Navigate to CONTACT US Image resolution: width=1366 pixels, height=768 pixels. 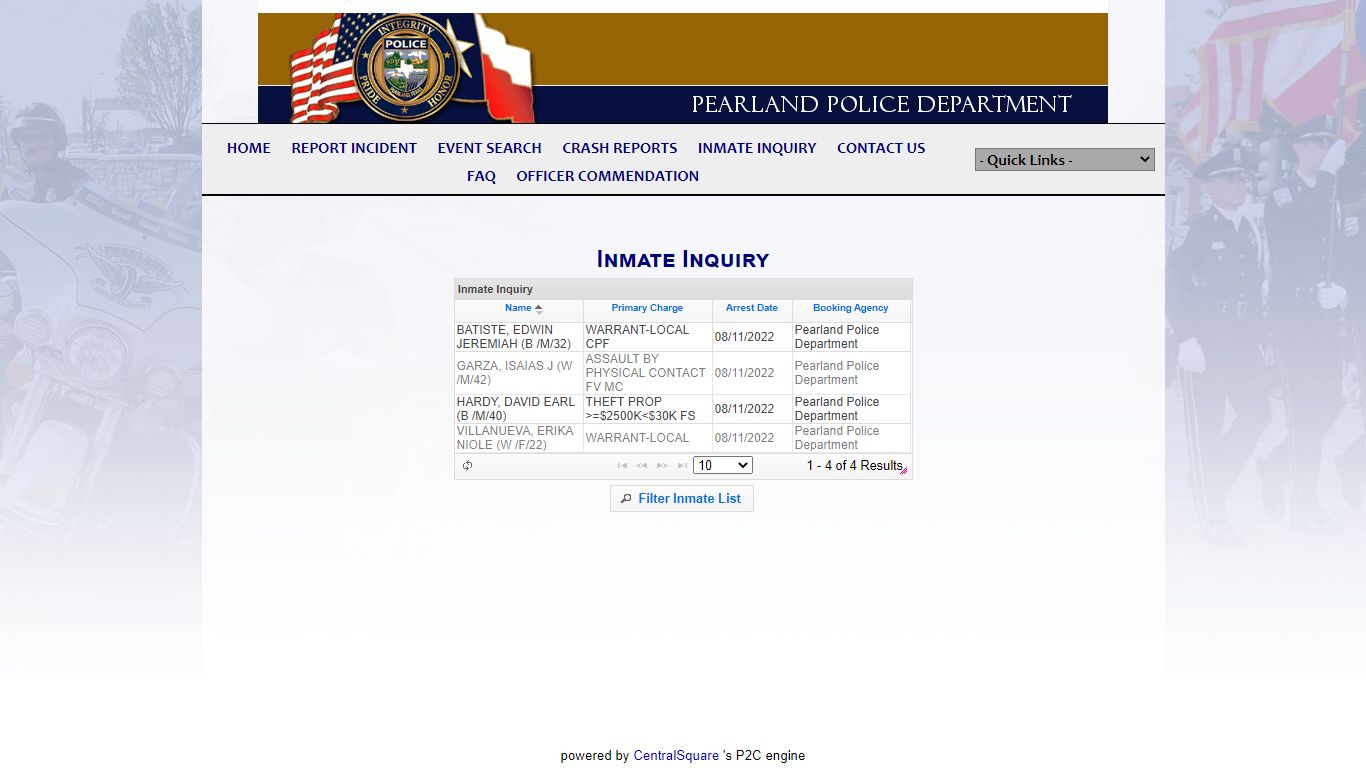pos(881,148)
